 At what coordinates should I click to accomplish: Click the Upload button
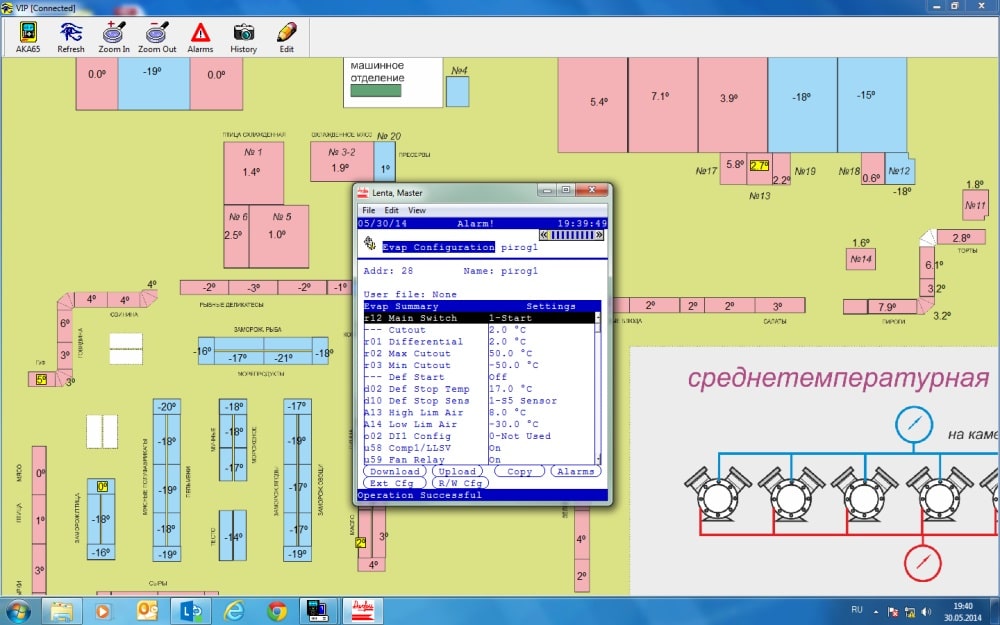coord(457,471)
